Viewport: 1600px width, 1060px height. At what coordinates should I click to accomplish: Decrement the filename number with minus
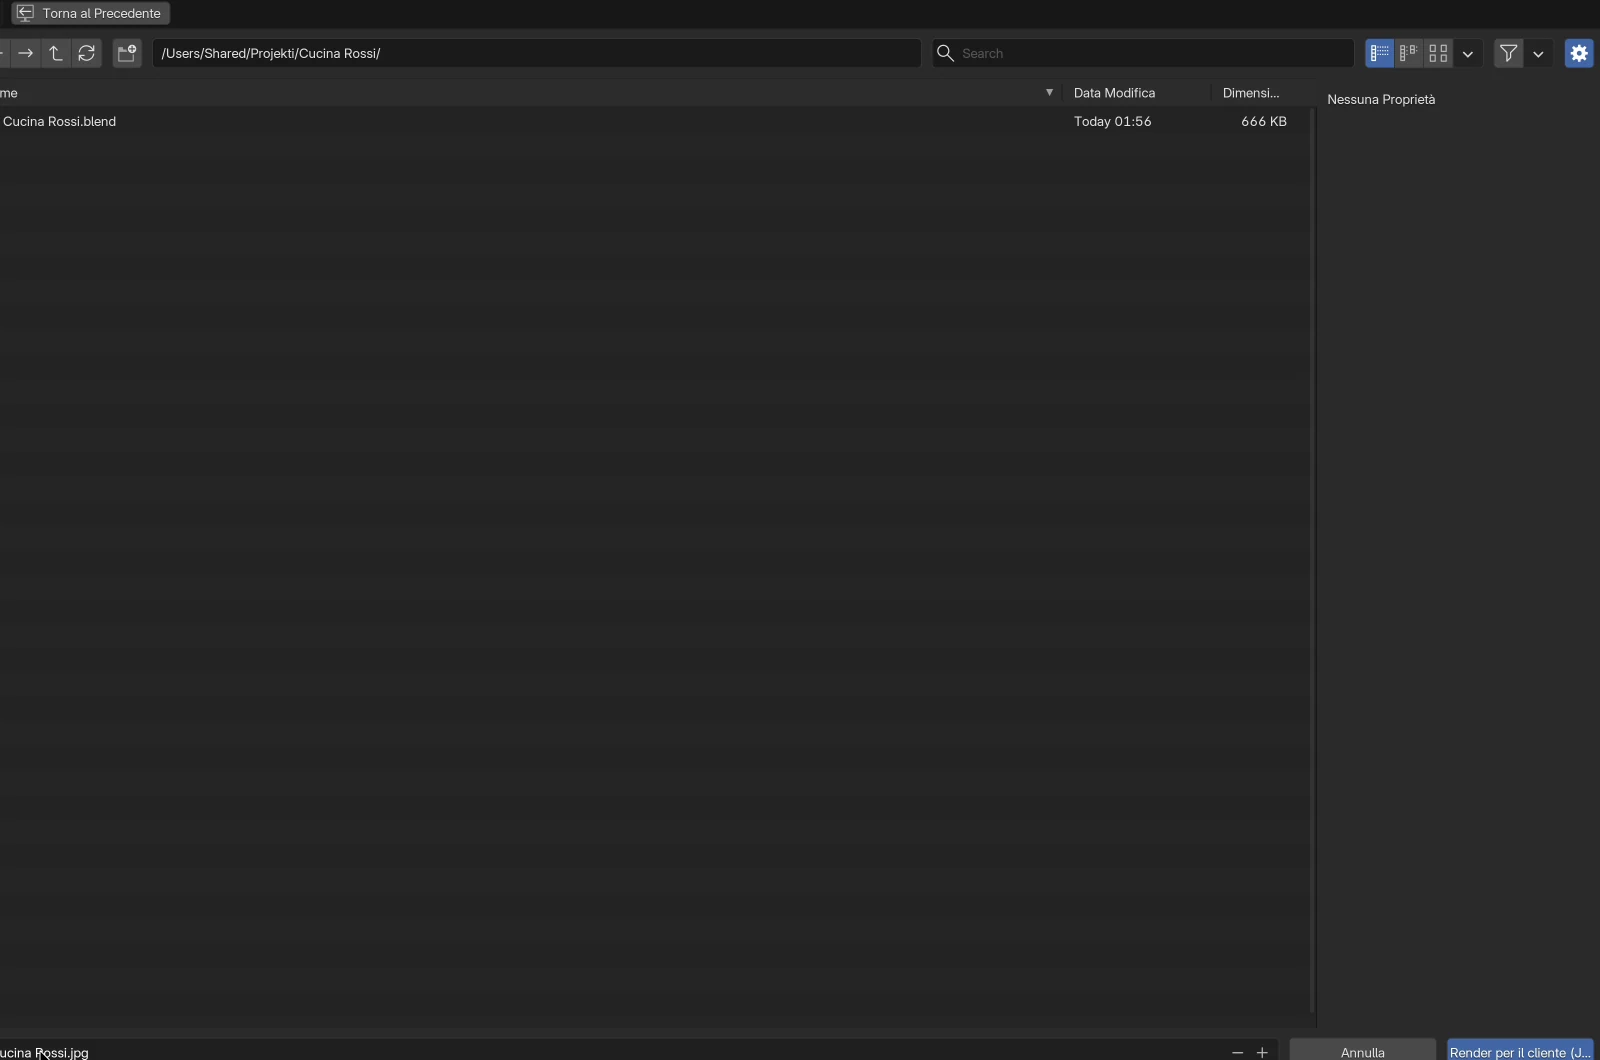[1238, 1052]
